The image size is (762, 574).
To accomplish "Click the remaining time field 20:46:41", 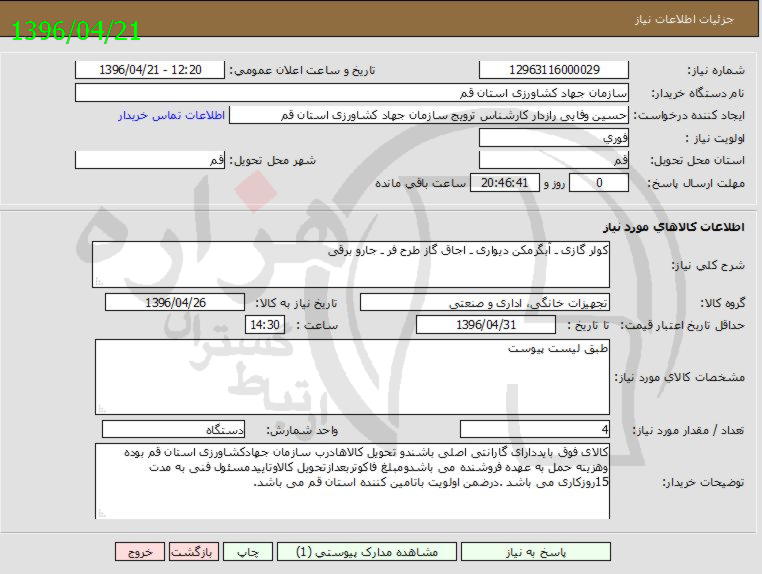I will (x=504, y=183).
